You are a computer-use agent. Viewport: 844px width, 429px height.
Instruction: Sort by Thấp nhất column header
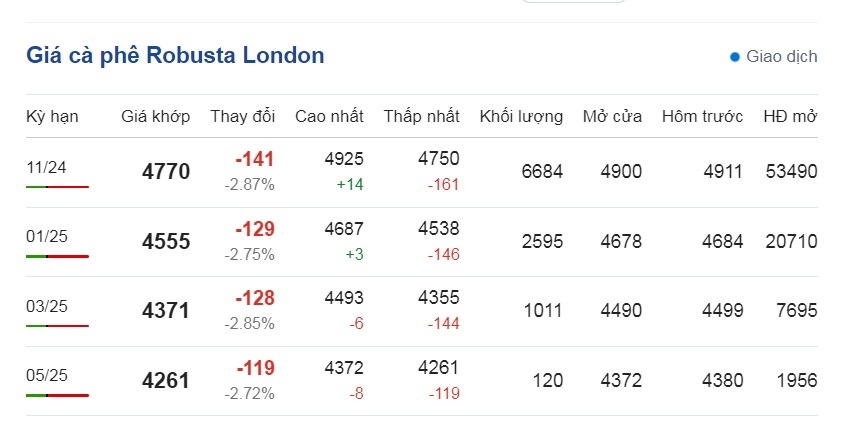click(421, 116)
